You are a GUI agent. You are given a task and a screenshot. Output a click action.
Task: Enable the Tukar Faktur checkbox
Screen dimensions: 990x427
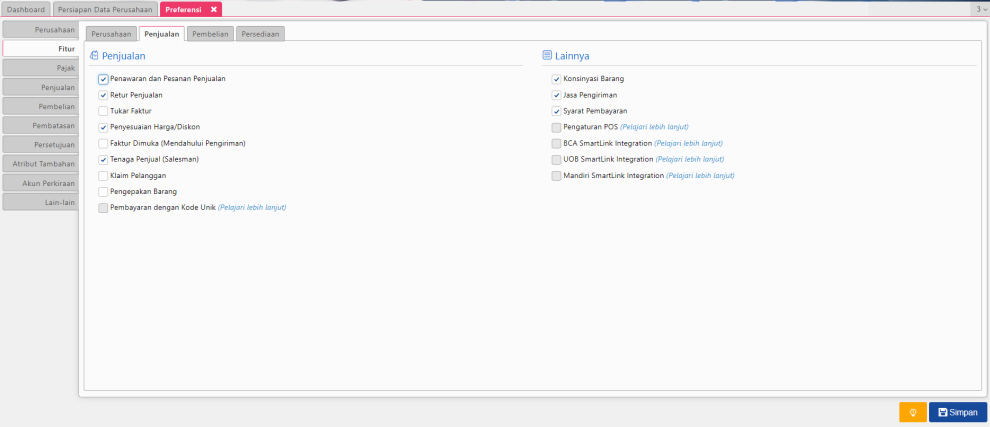pyautogui.click(x=103, y=111)
